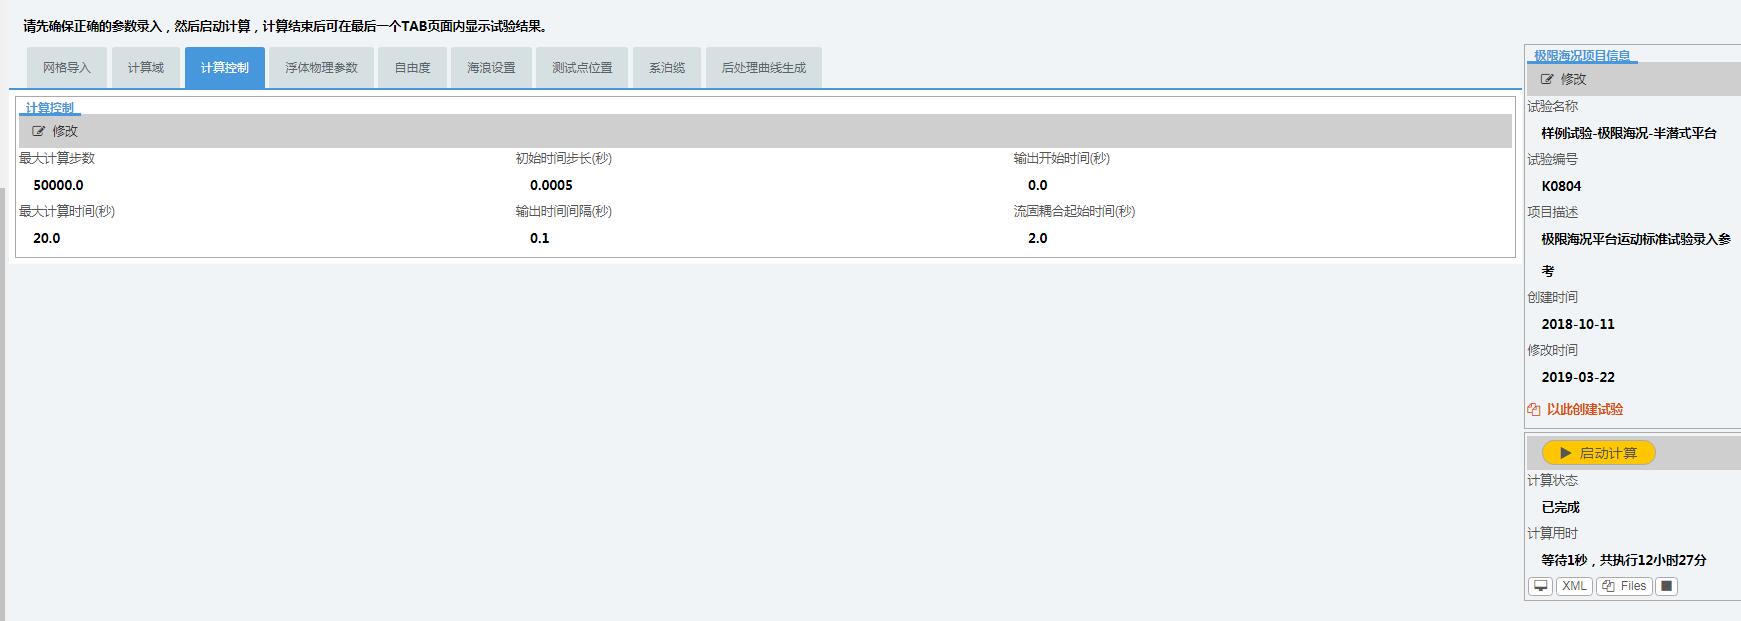
Task: Select the active 计算控制 tab
Action: [x=224, y=68]
